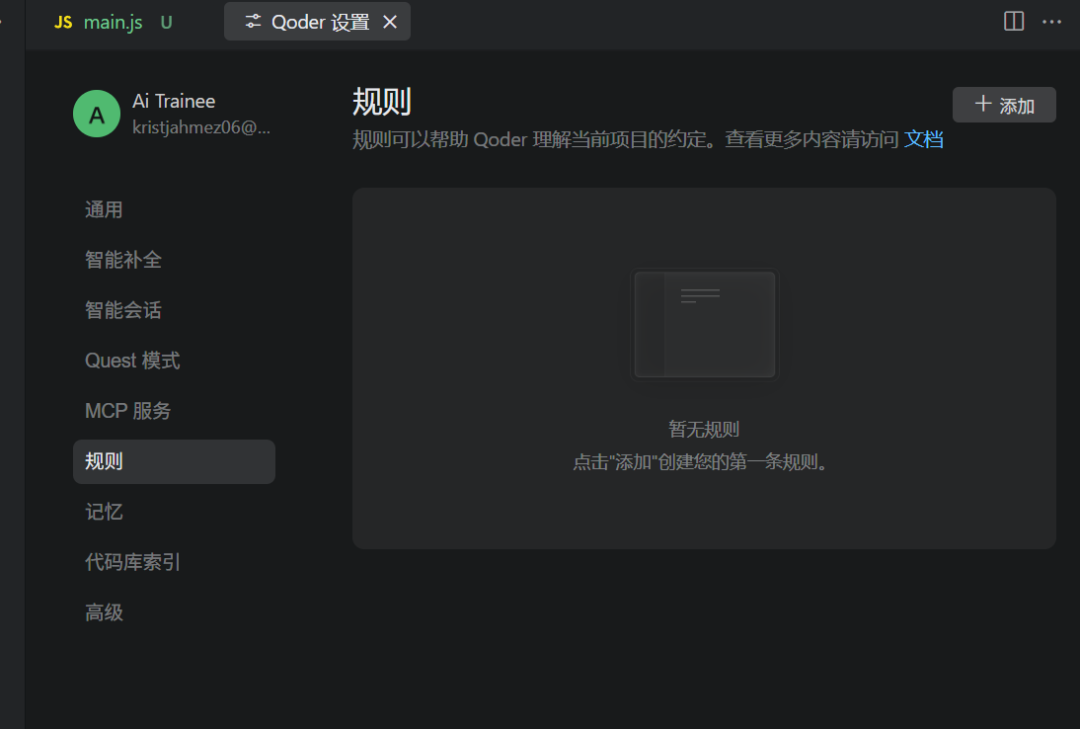Select the Qoder 设置 tab
1080x729 pixels.
pos(317,22)
